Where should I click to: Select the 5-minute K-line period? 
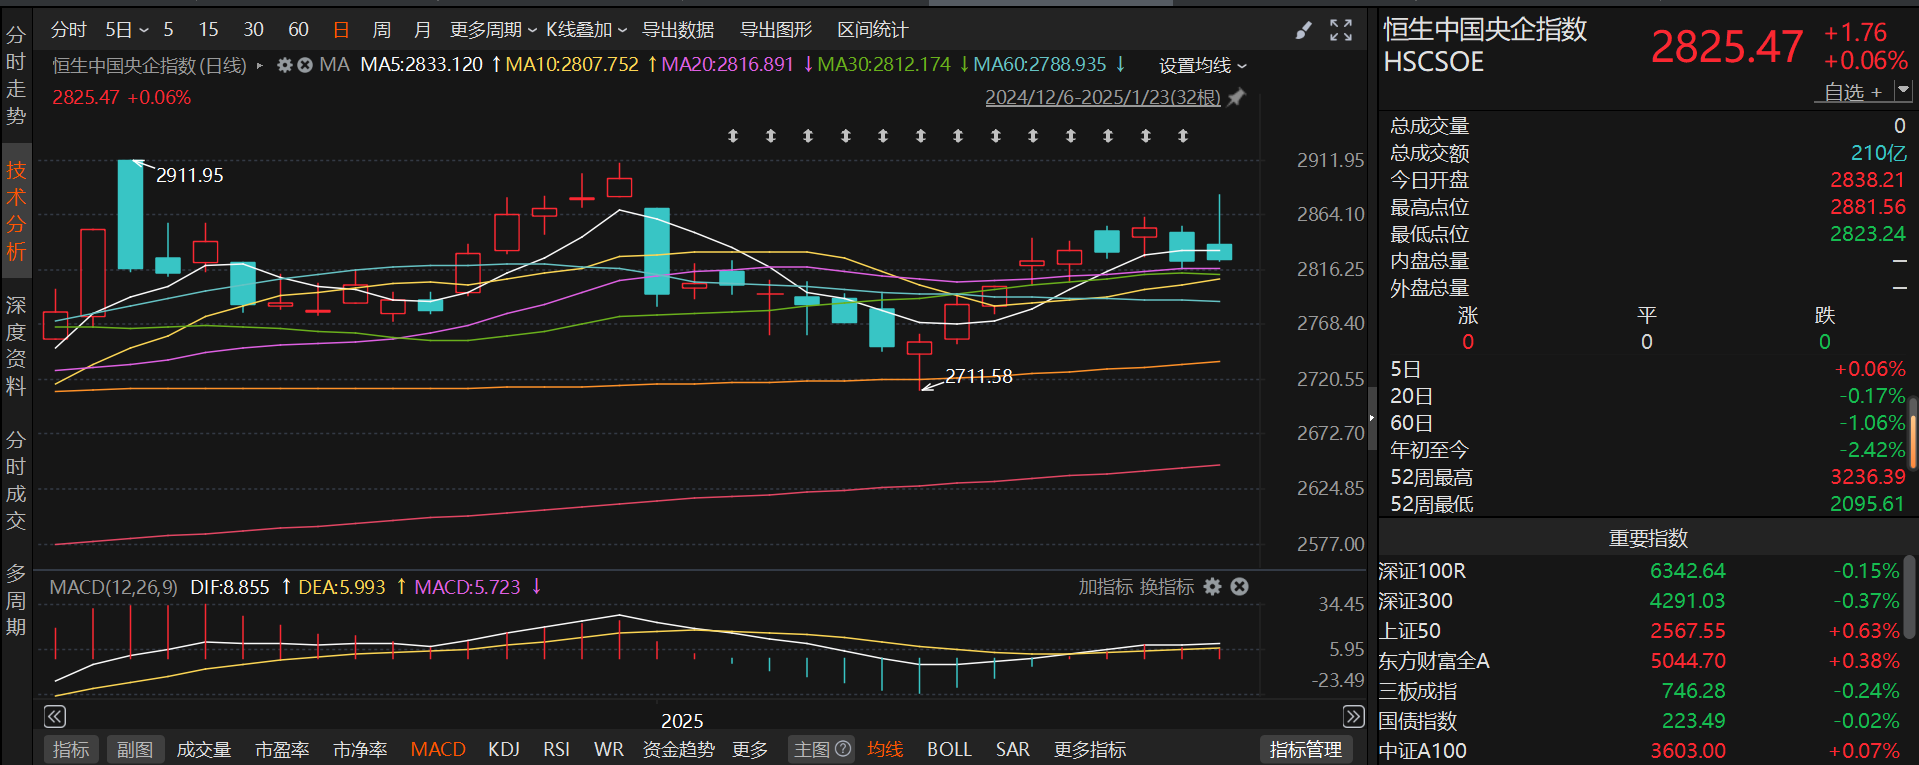coord(168,30)
